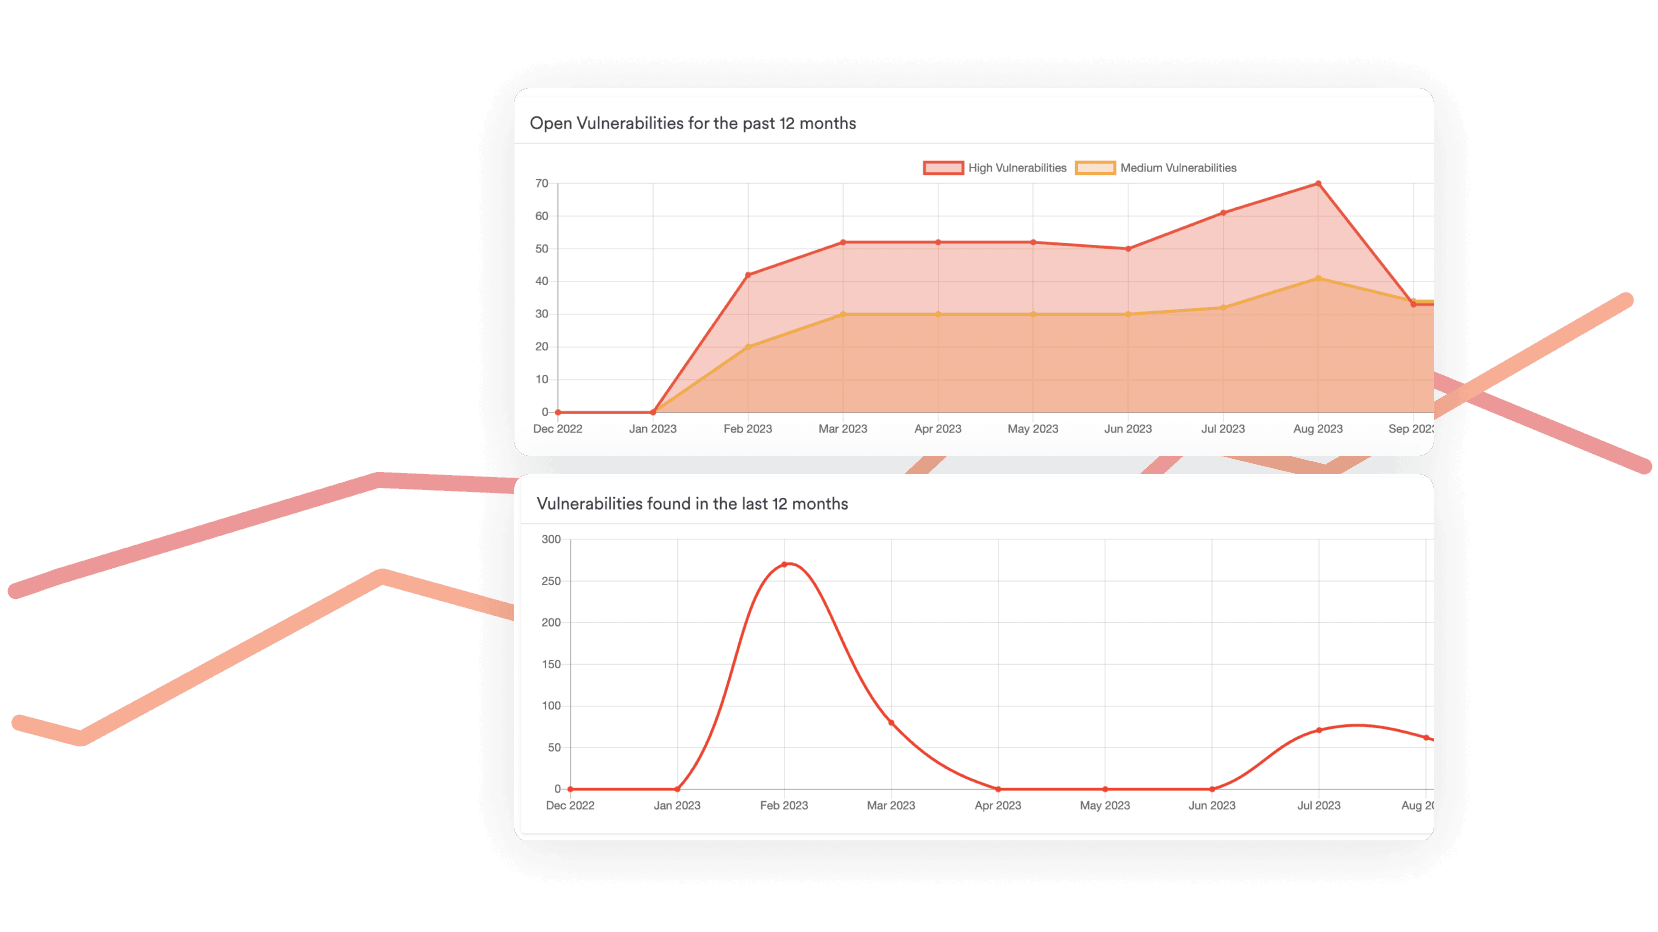Click the High Vulnerabilities Jul 2023 data point
1658x932 pixels.
(1223, 213)
